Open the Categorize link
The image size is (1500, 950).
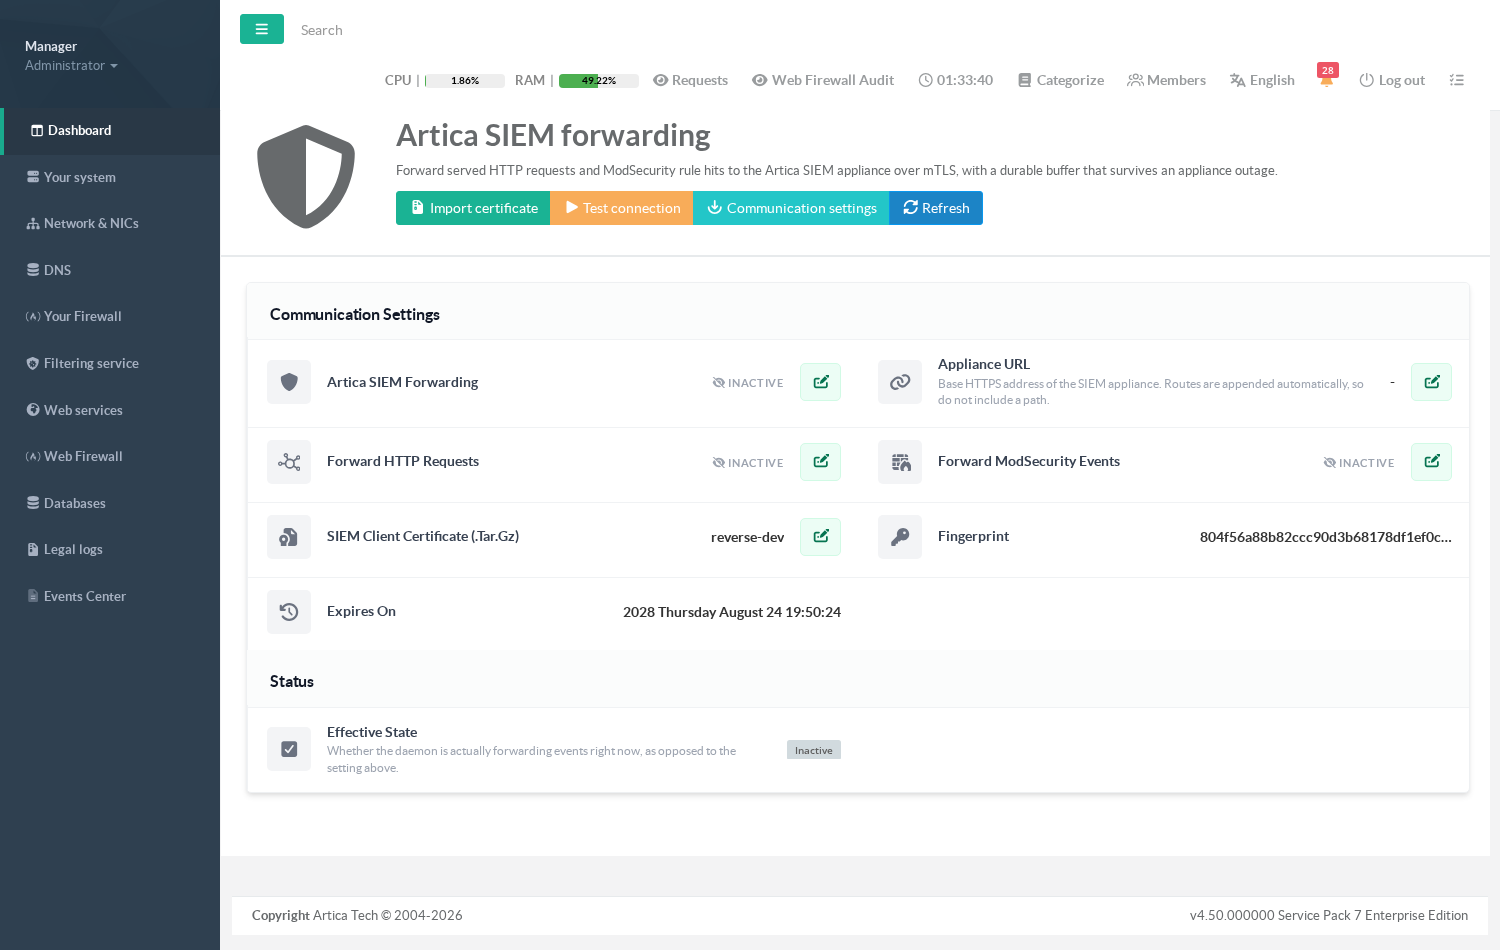click(x=1061, y=80)
